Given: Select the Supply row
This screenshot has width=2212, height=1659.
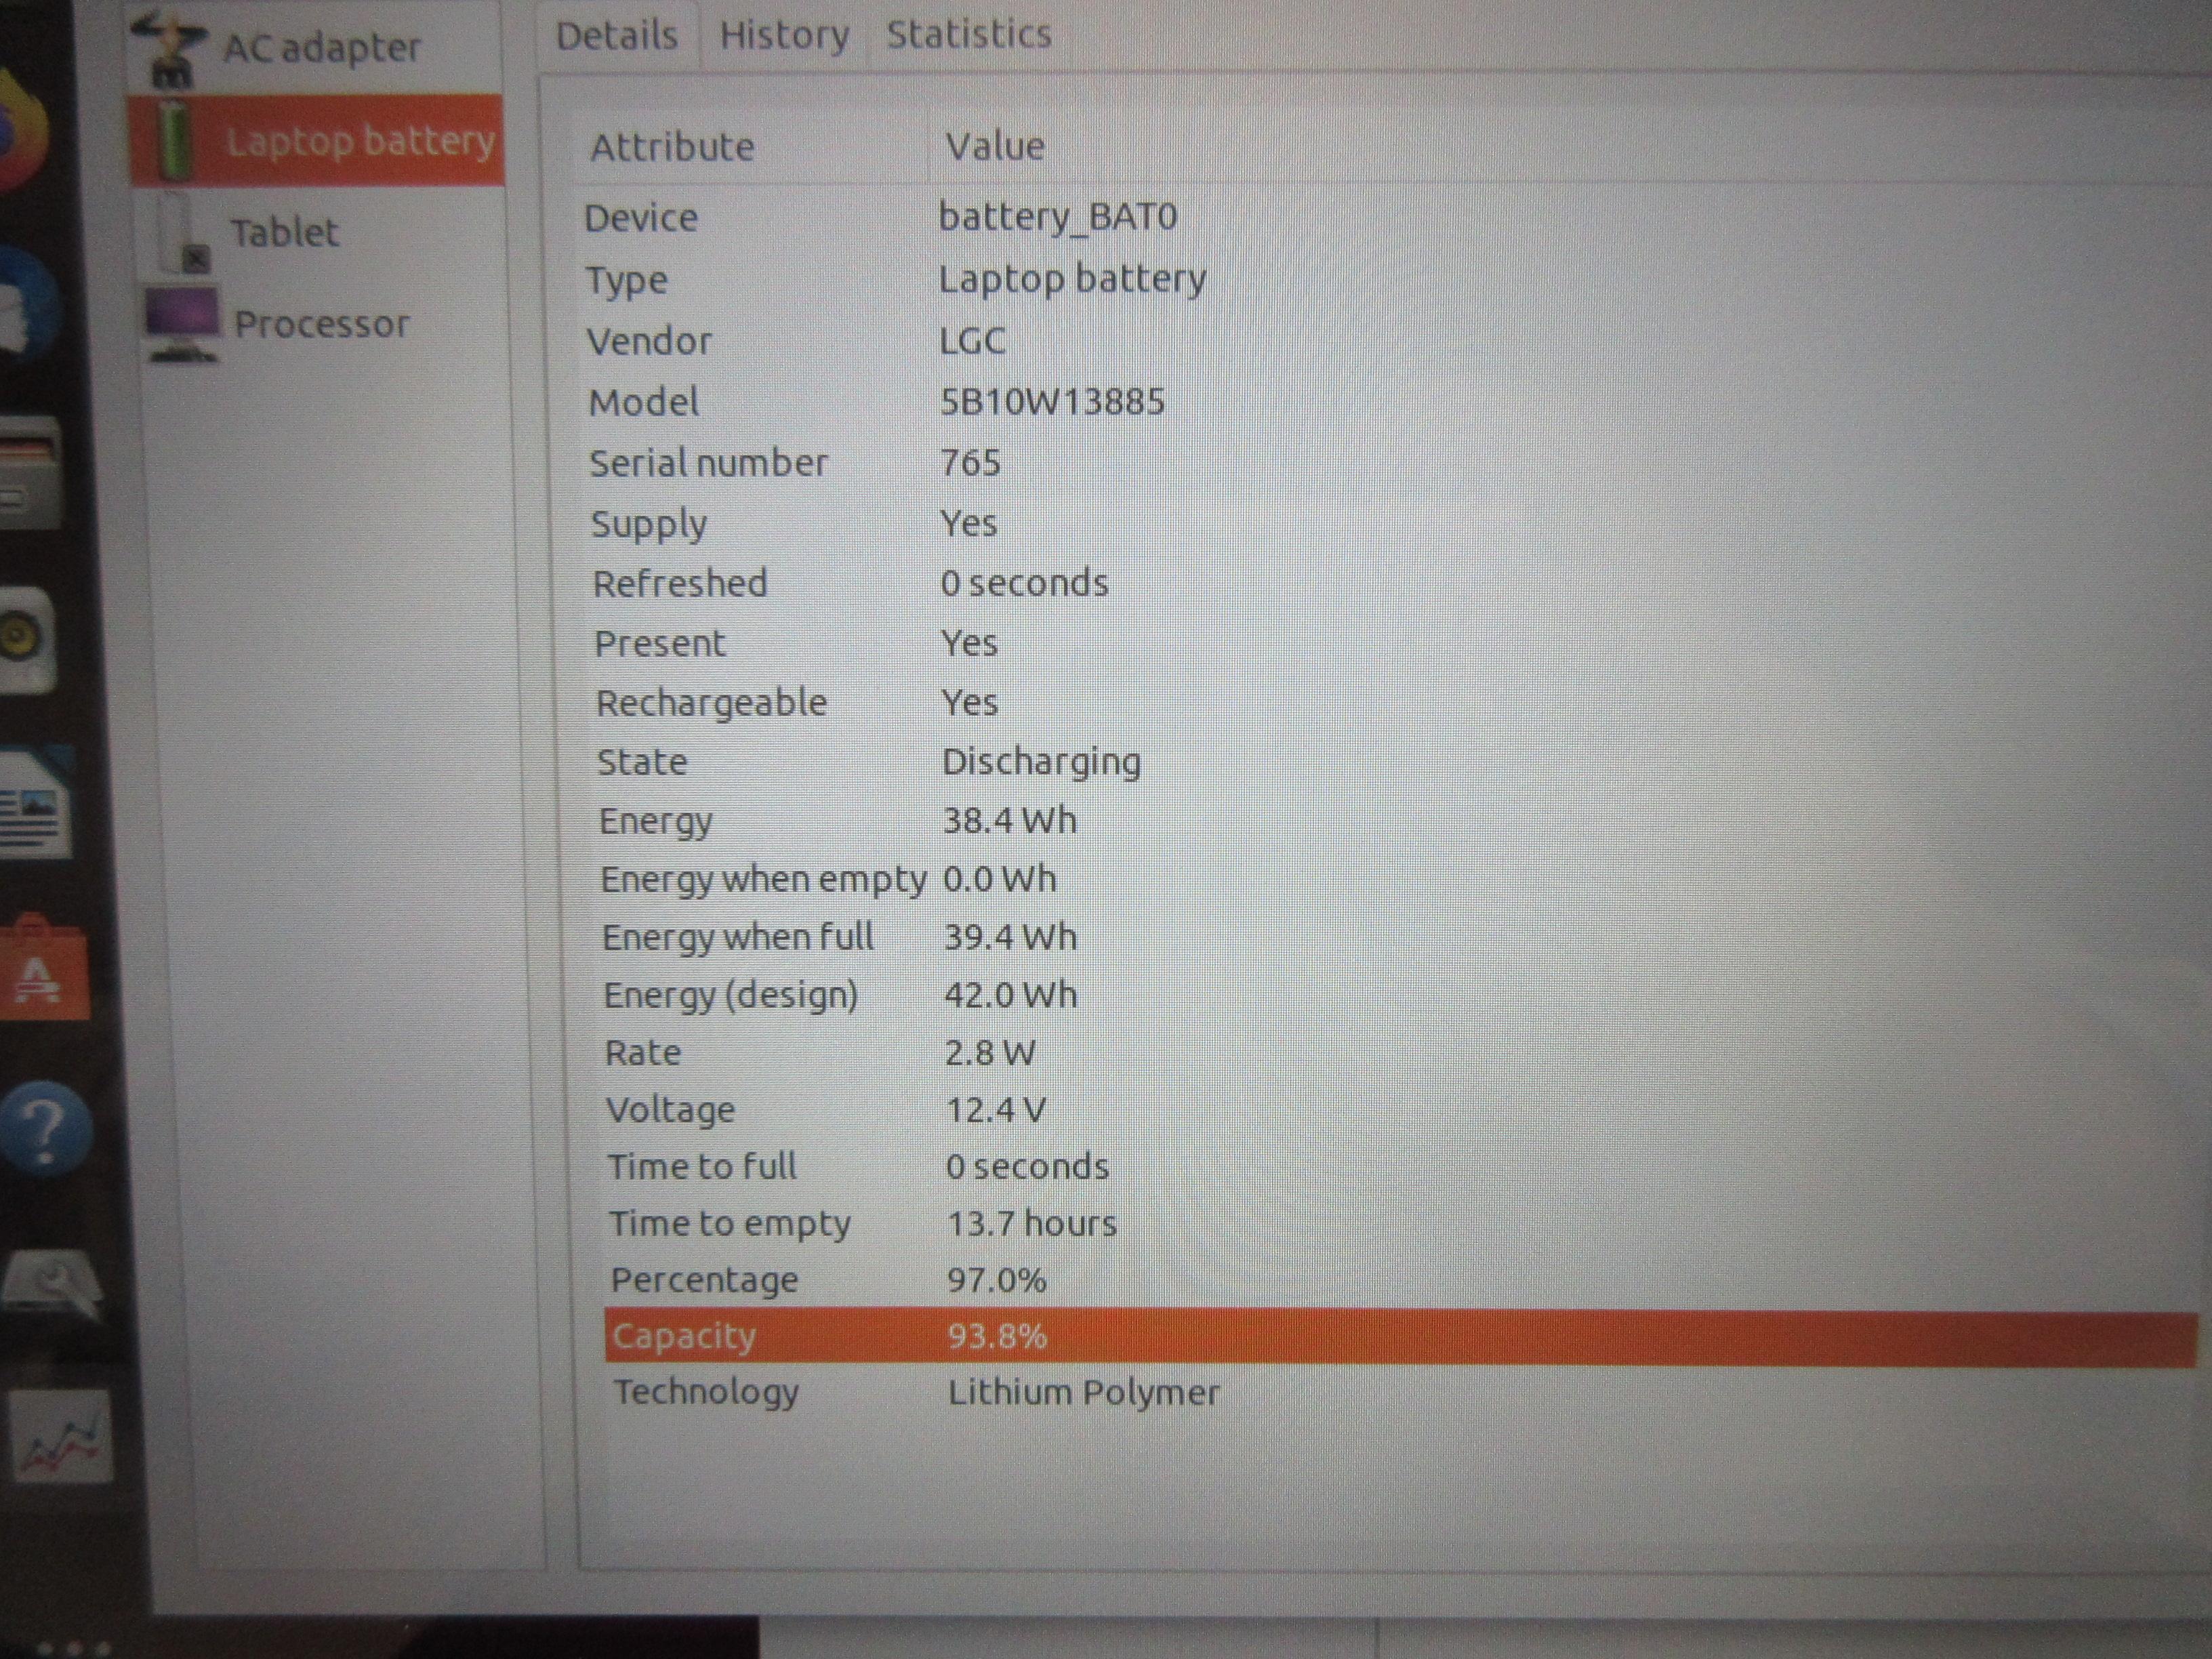Looking at the screenshot, I should pyautogui.click(x=1390, y=523).
